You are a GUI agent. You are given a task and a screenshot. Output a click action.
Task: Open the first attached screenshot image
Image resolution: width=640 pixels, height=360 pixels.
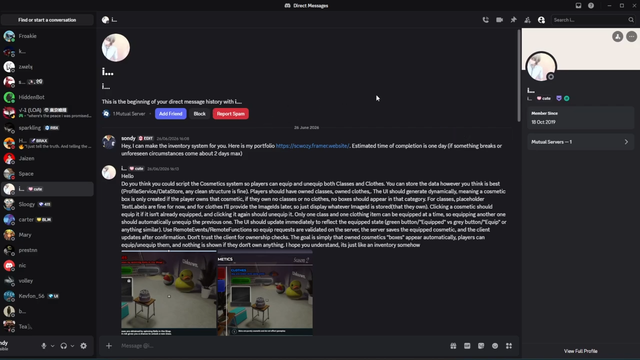169,293
